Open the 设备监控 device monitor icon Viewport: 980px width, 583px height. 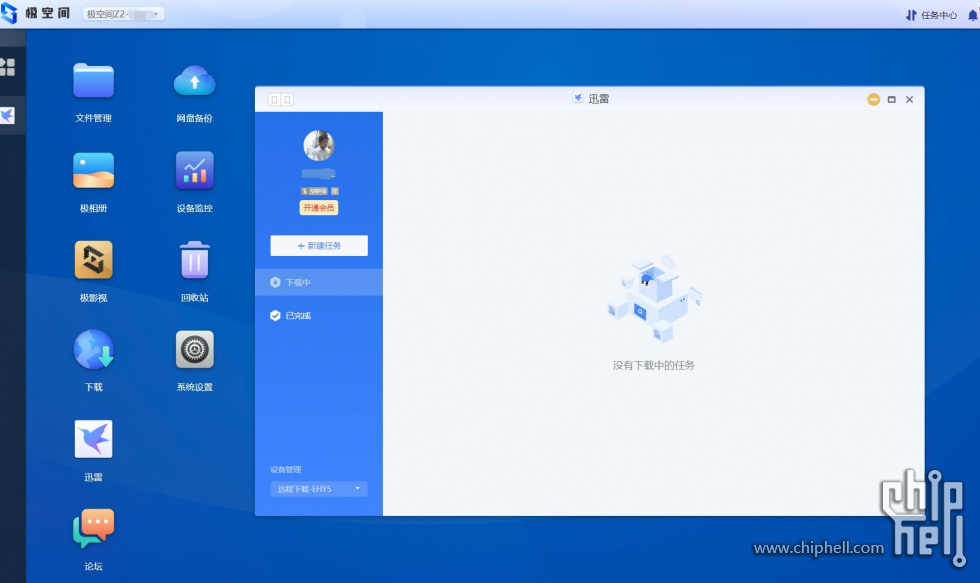coord(194,171)
